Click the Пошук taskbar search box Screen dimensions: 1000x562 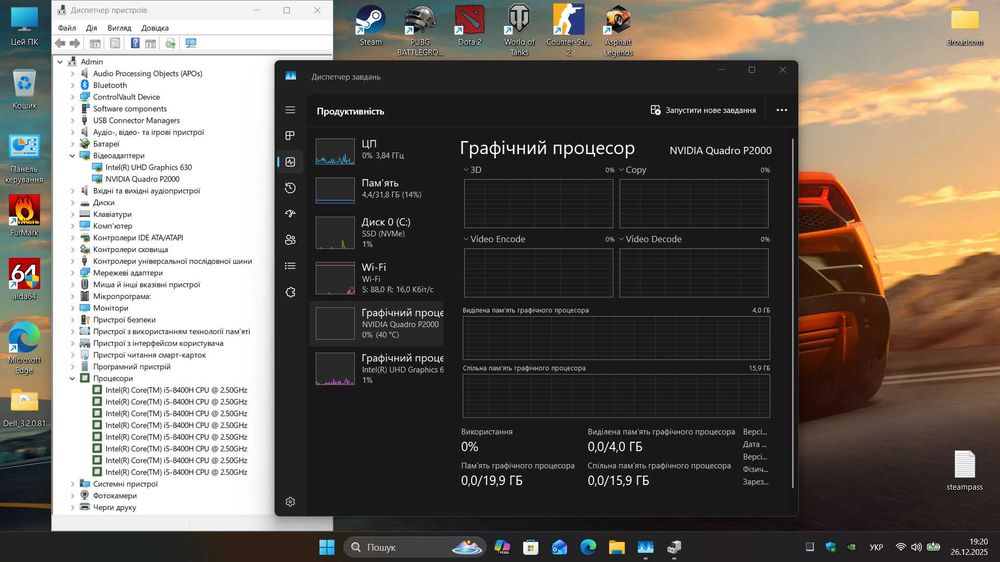pos(415,547)
